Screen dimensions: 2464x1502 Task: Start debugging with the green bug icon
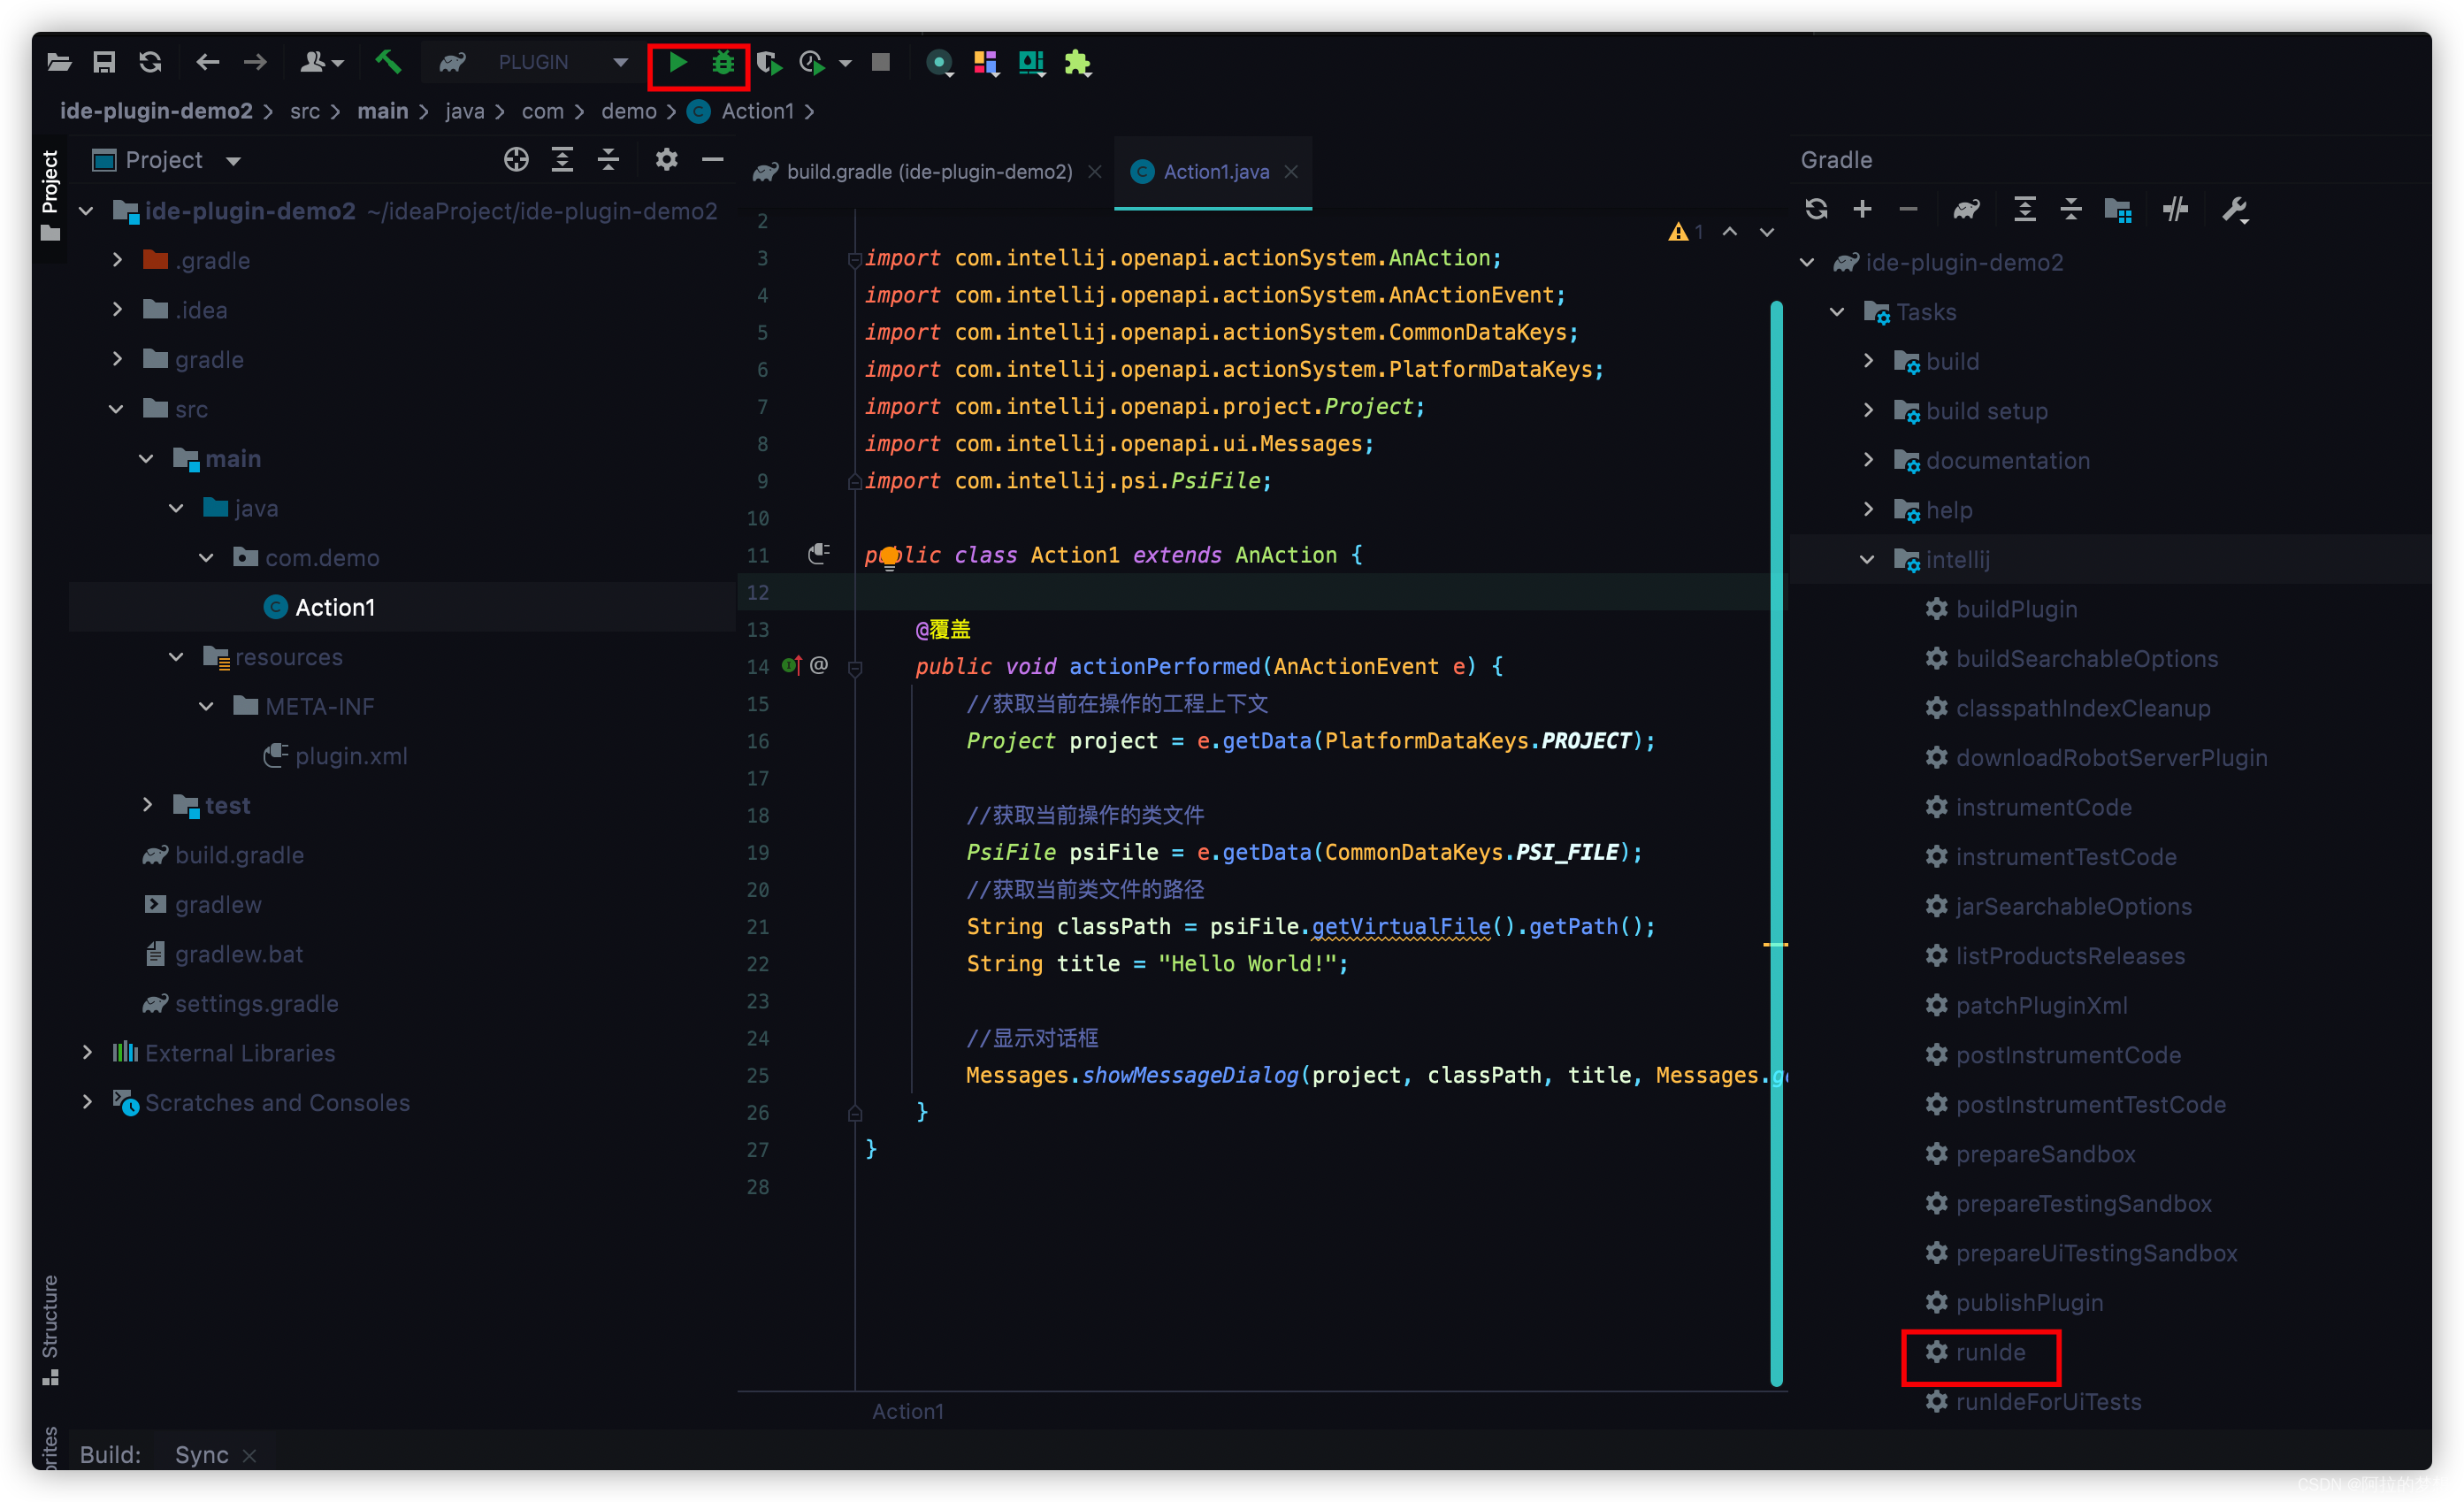(723, 63)
